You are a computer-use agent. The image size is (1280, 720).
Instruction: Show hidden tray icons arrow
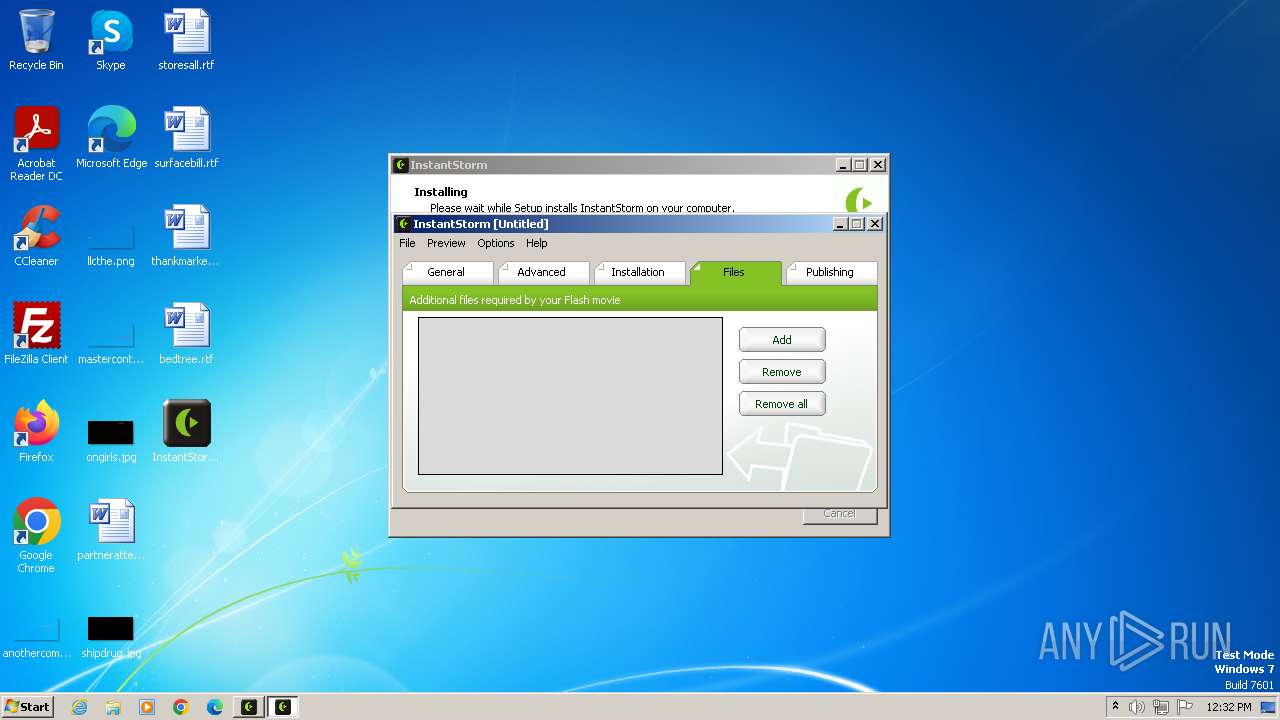(1115, 706)
